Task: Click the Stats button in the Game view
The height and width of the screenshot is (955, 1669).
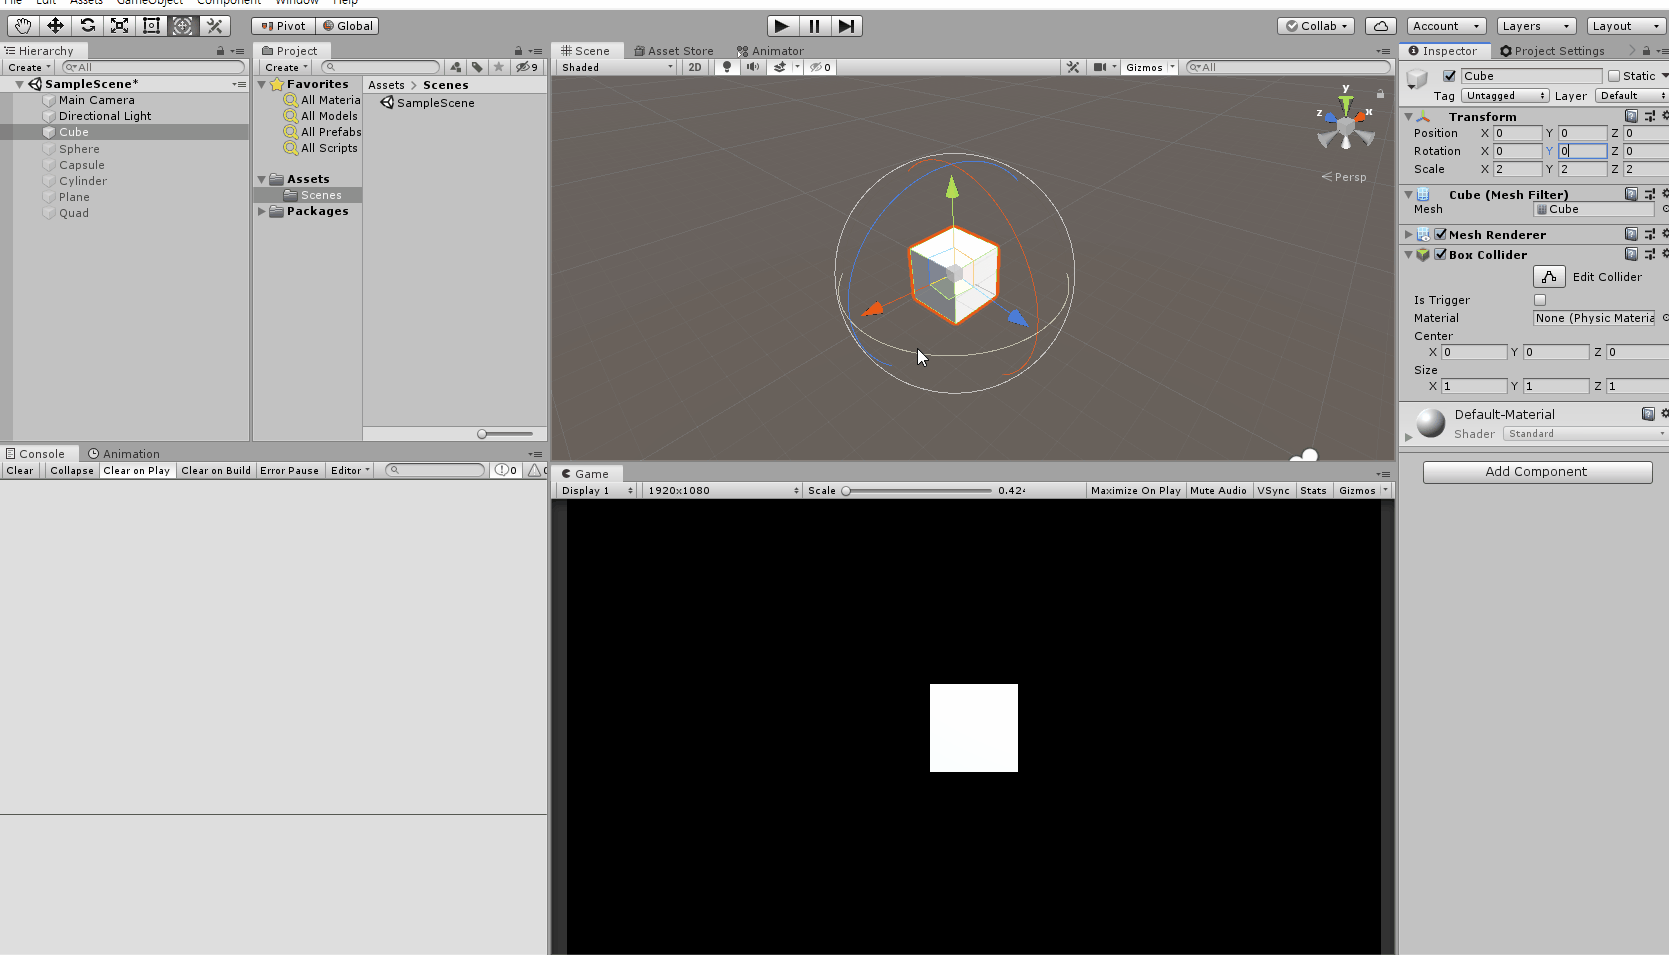Action: coord(1313,490)
